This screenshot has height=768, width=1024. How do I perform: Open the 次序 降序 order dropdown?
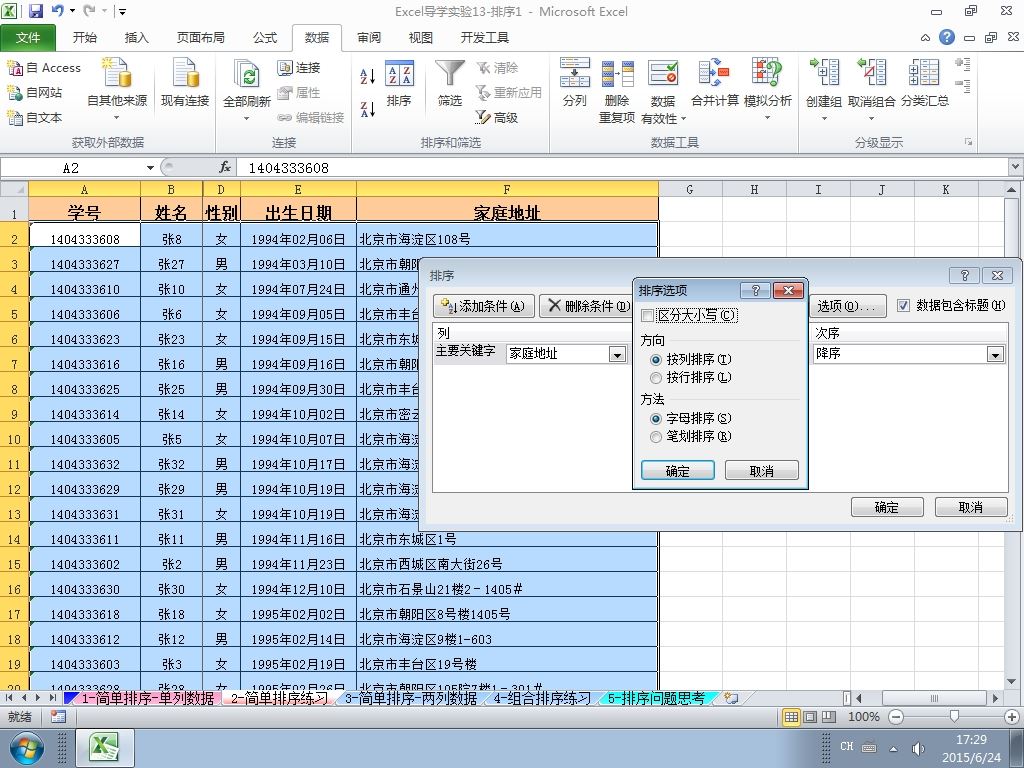(995, 355)
